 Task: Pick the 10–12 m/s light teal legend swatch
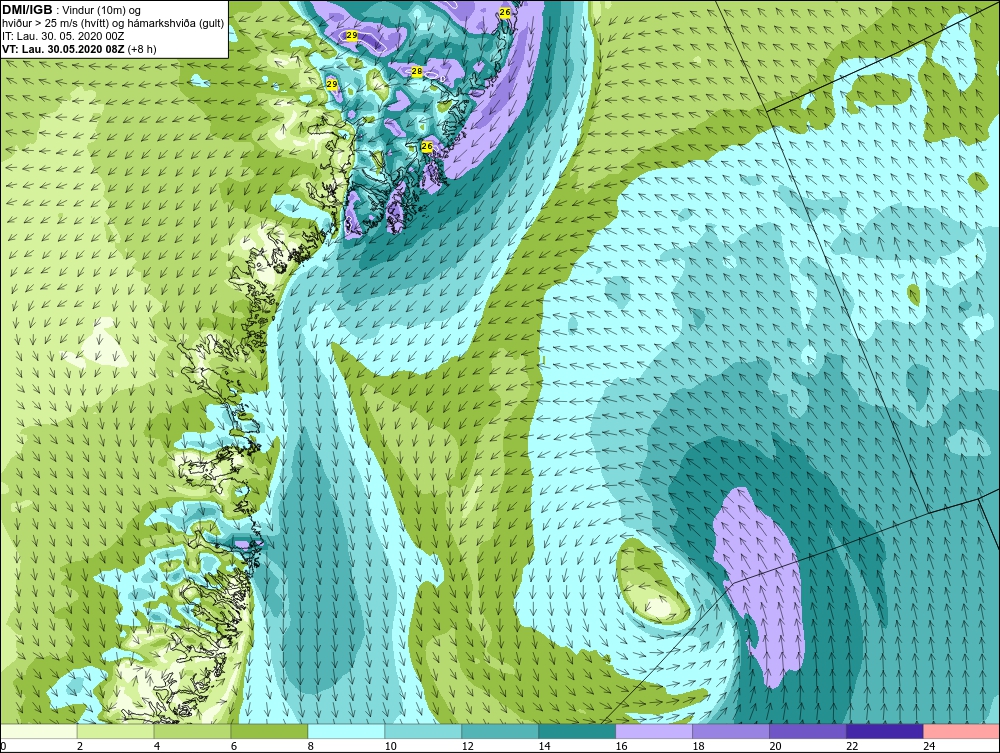coord(423,731)
